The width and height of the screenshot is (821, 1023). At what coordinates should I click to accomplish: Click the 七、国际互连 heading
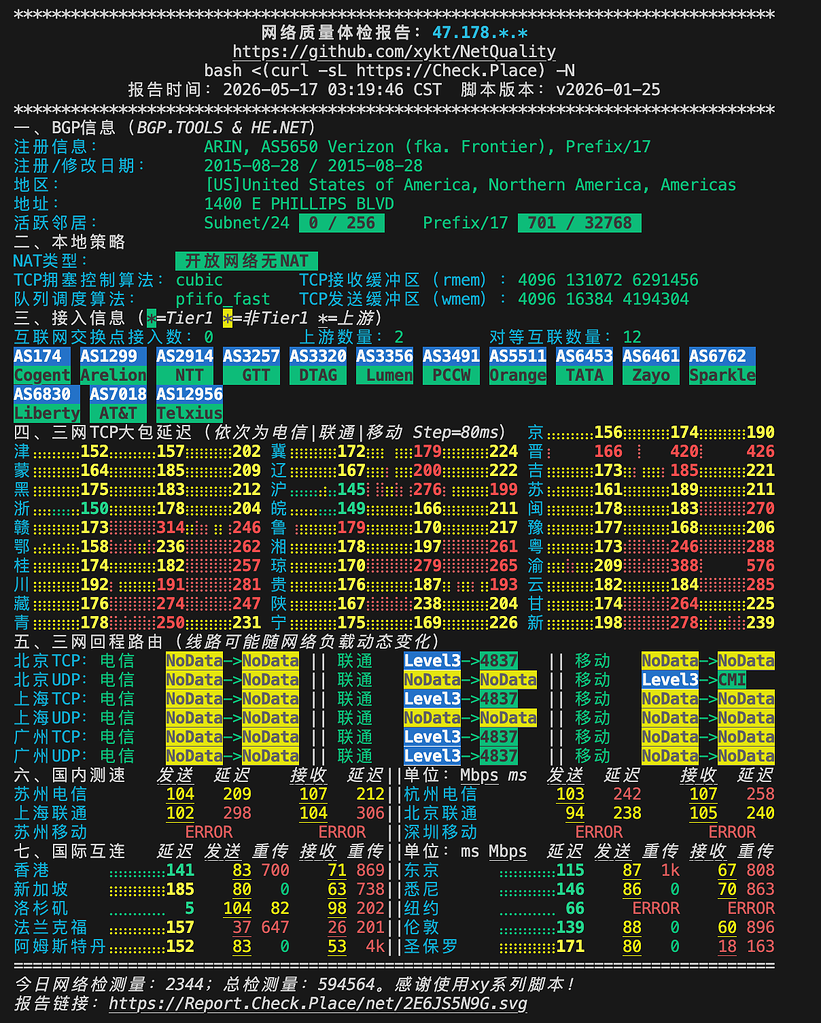(70, 851)
